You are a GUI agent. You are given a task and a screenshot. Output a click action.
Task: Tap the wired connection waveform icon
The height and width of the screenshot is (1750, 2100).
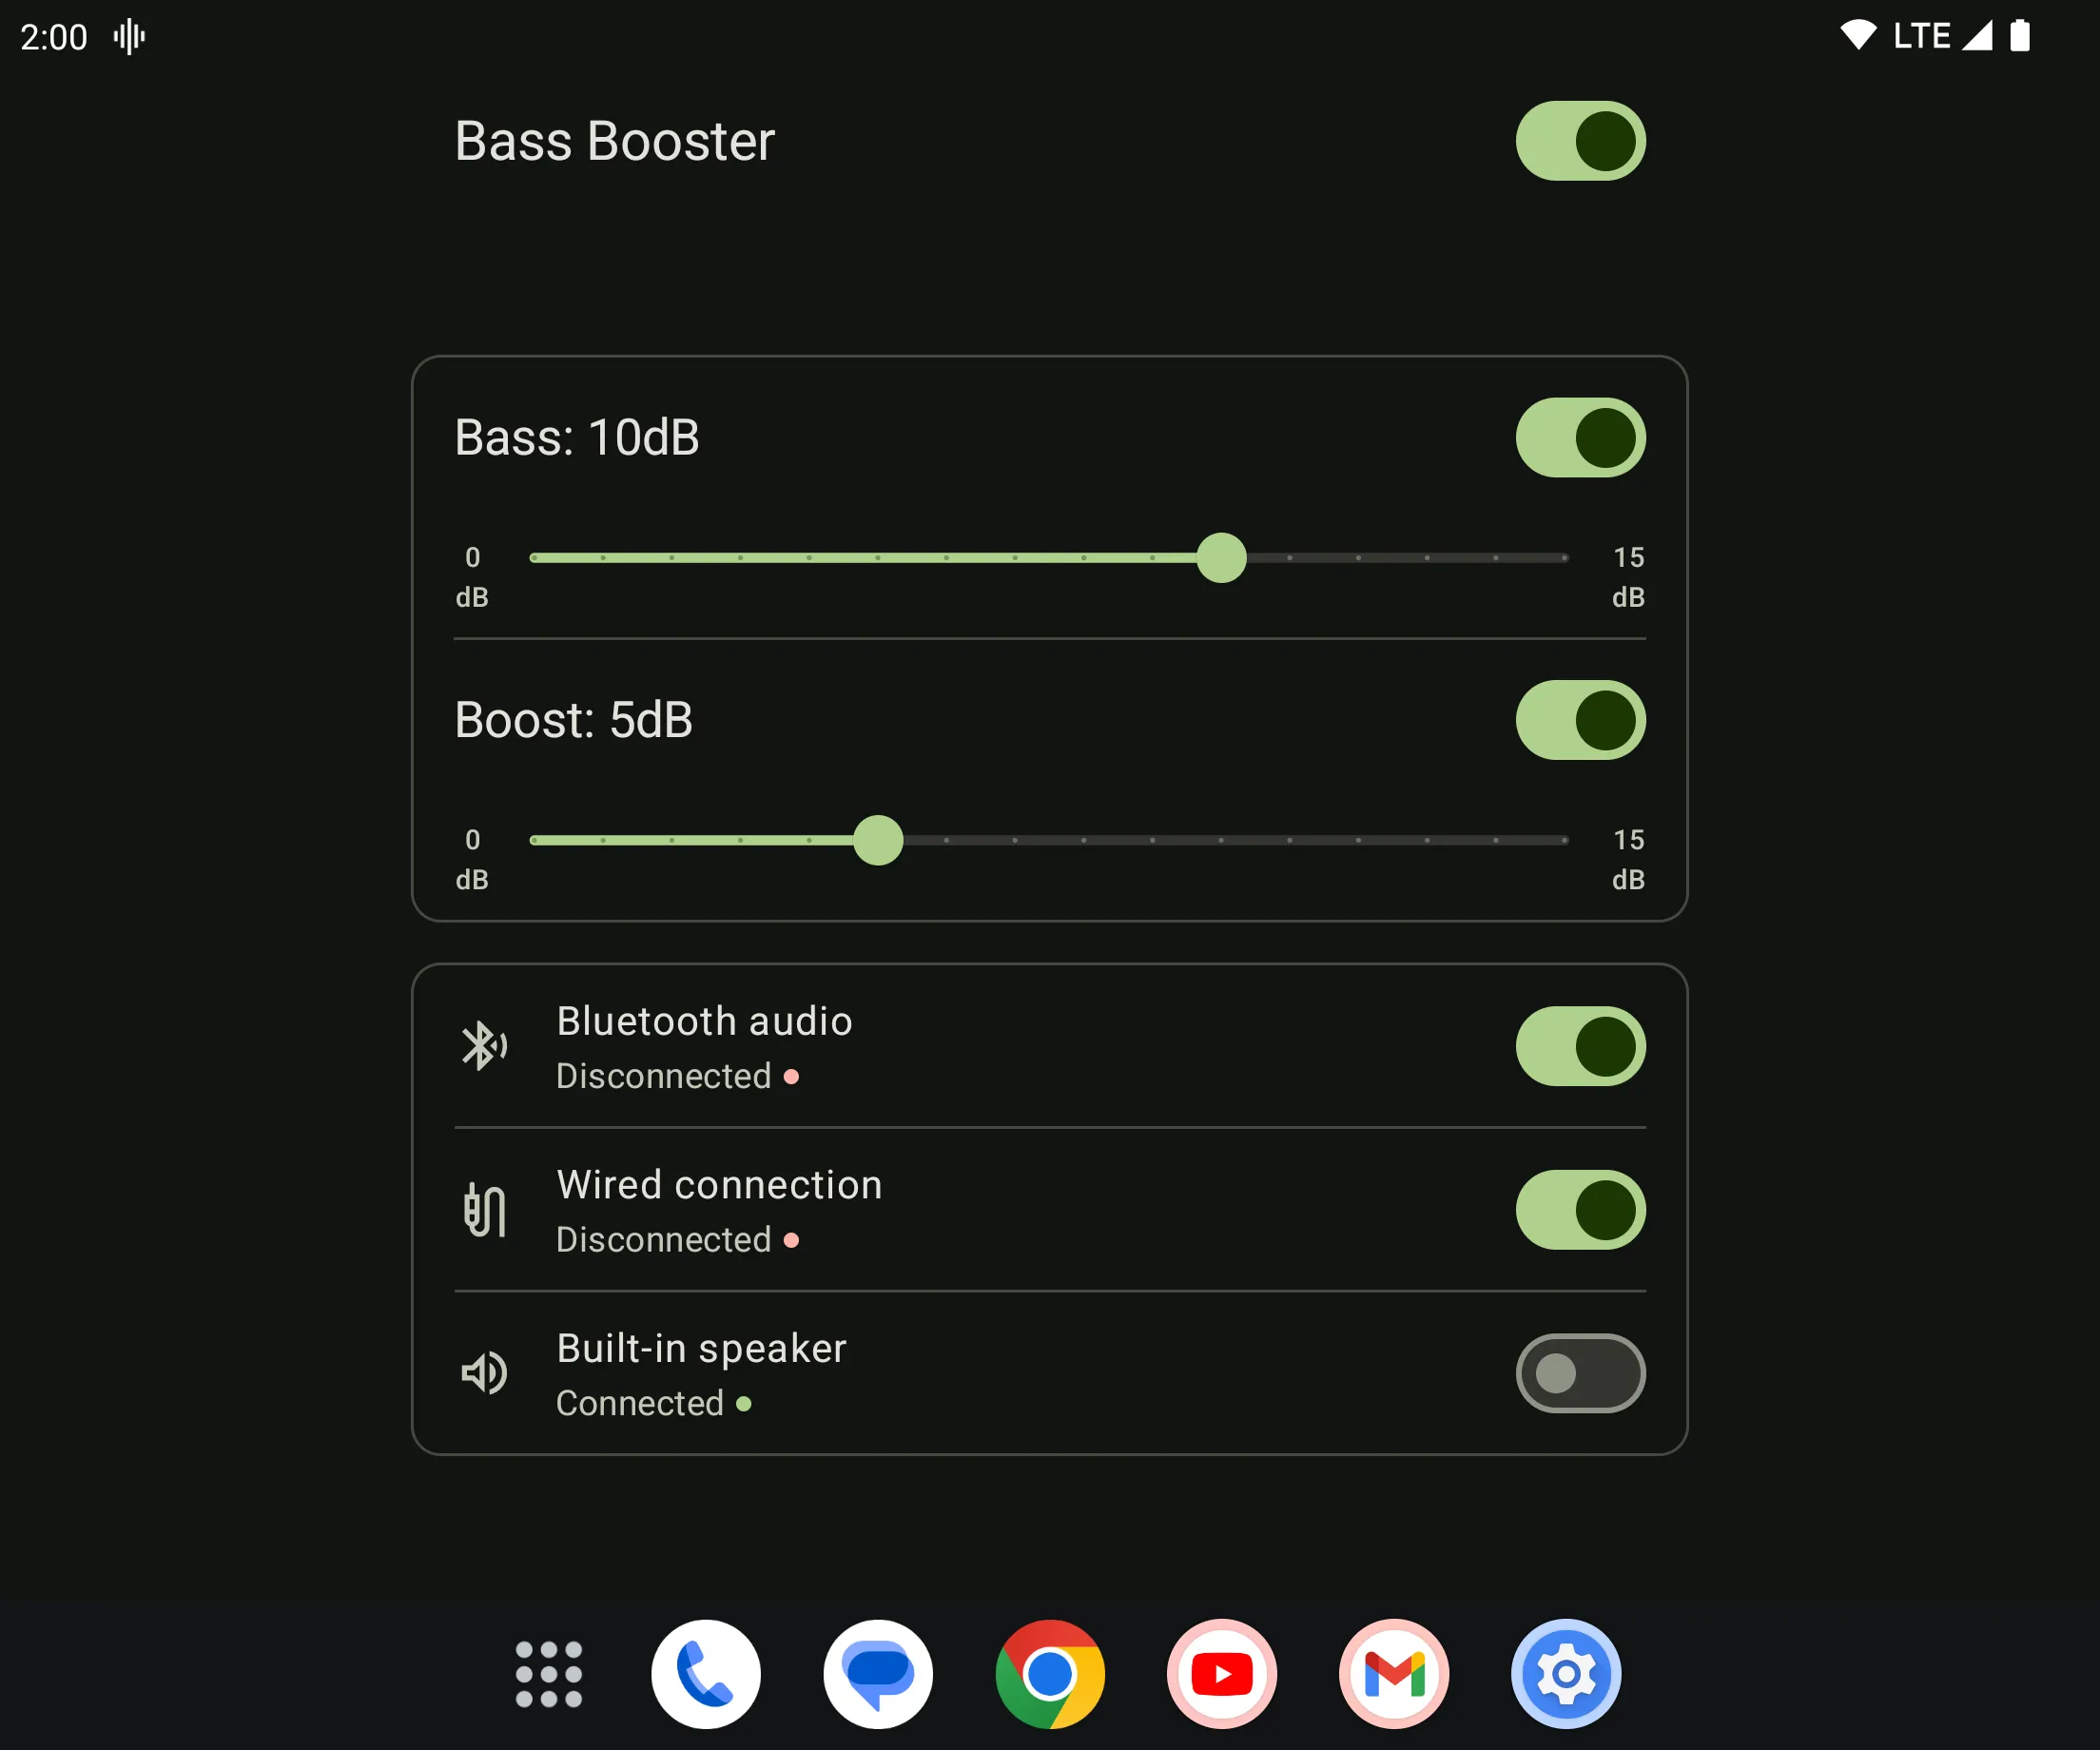pyautogui.click(x=485, y=1211)
